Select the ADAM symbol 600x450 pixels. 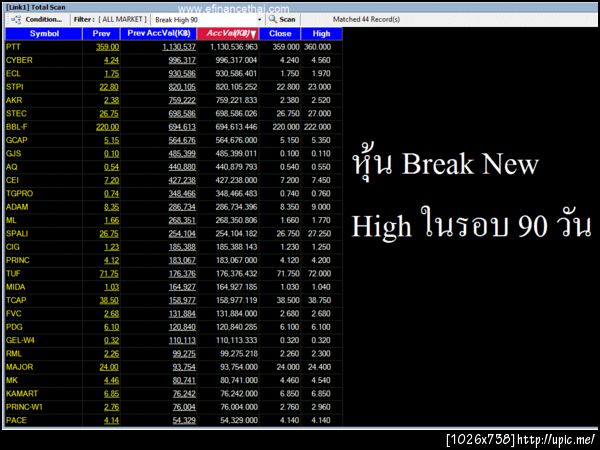click(x=17, y=207)
